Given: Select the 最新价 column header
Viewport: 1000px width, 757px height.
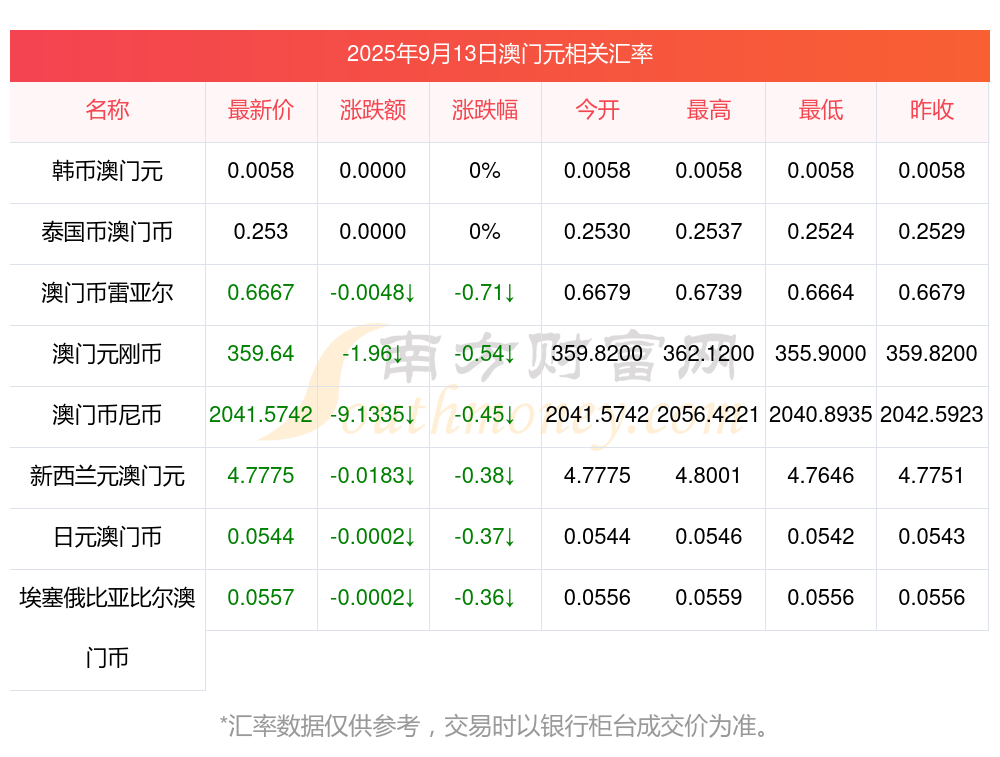Looking at the screenshot, I should (x=261, y=110).
